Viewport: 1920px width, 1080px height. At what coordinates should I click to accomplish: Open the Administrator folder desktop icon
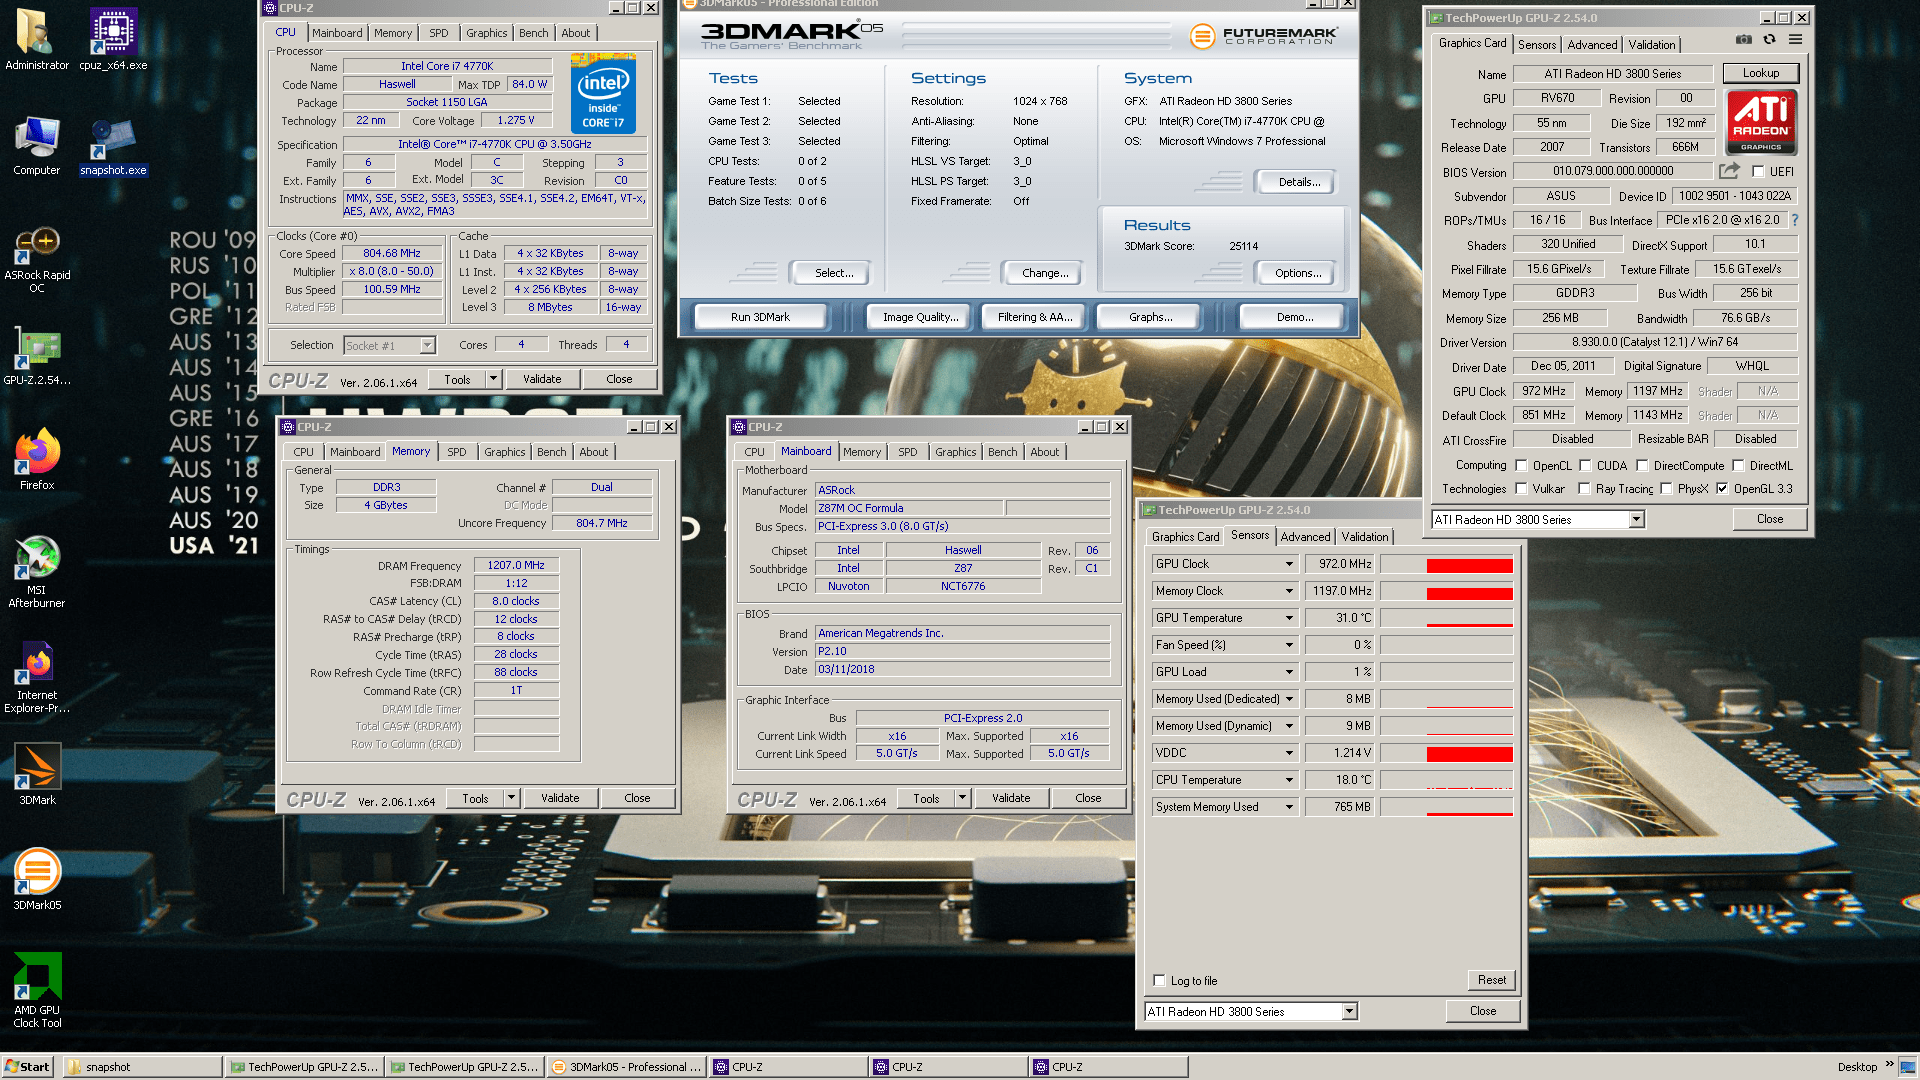(x=37, y=40)
